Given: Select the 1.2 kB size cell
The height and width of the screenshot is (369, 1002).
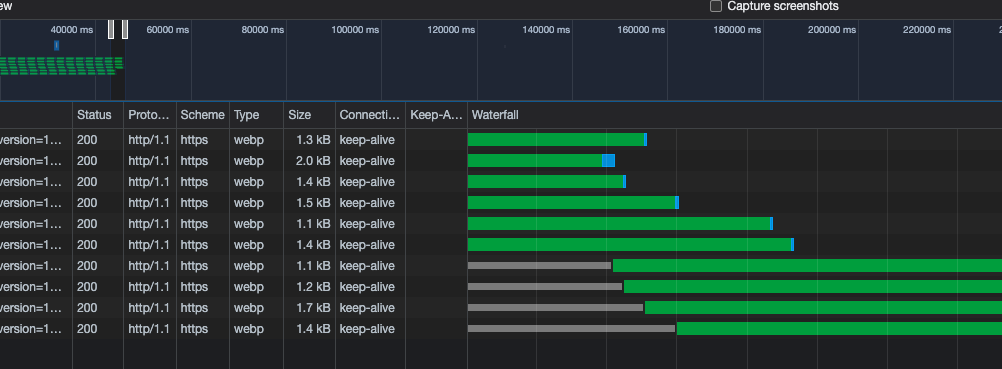Looking at the screenshot, I should coord(309,287).
